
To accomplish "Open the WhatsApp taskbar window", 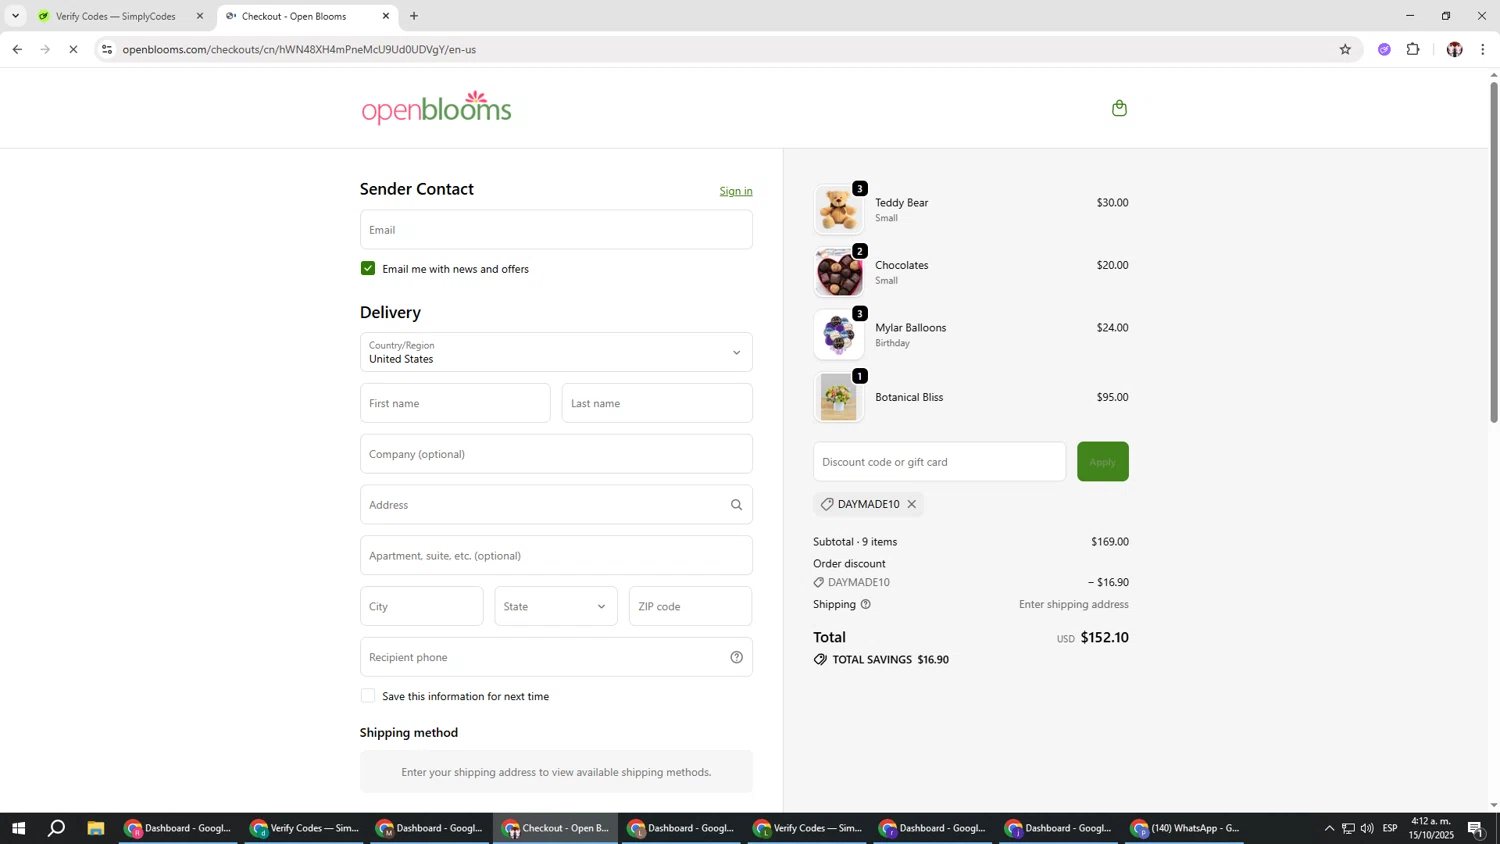I will point(1186,828).
